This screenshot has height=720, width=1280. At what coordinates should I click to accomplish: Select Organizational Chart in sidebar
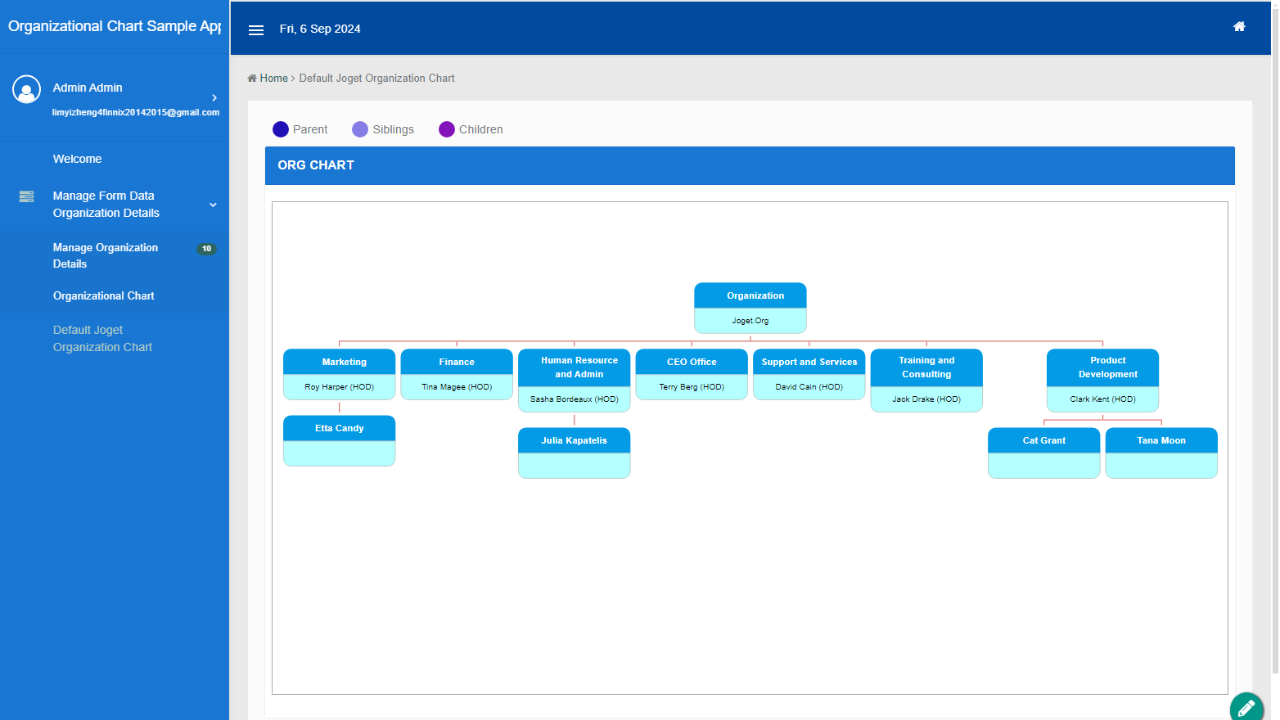click(103, 296)
